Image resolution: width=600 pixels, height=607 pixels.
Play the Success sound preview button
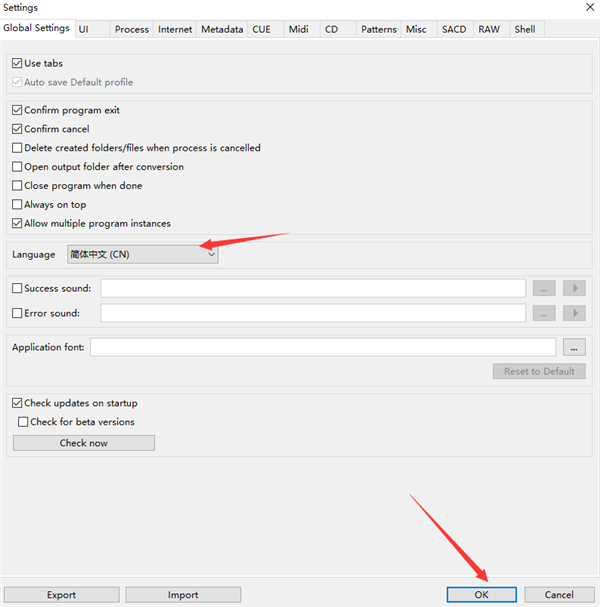pos(574,289)
